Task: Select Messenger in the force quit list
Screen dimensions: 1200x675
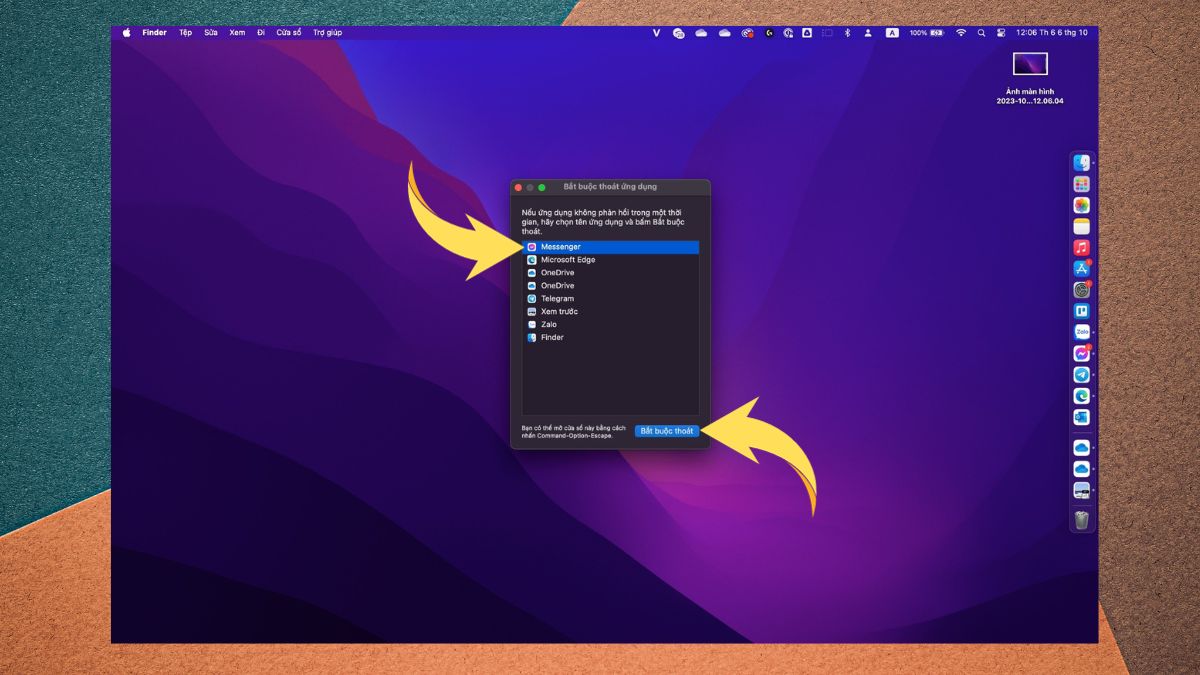Action: click(x=610, y=247)
